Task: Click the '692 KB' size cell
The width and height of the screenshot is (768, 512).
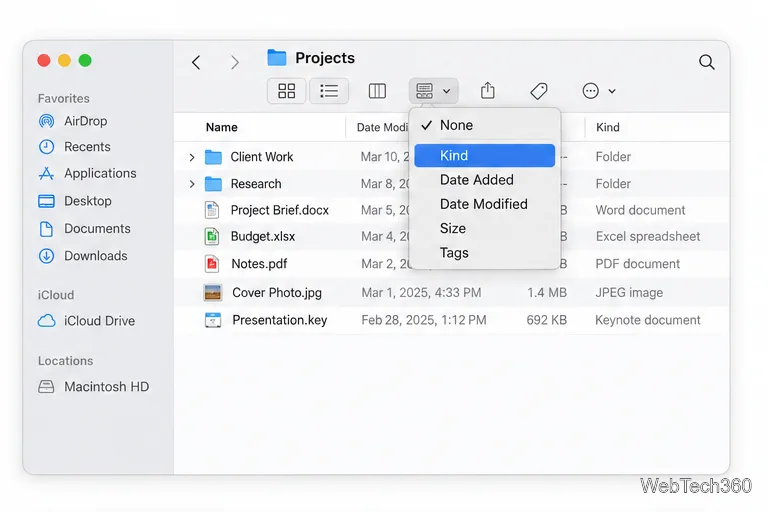Action: click(547, 320)
